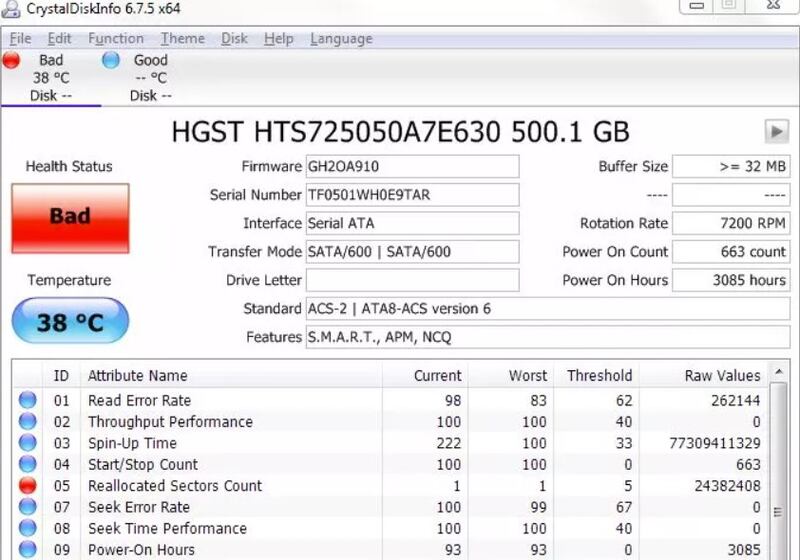The height and width of the screenshot is (560, 800).
Task: Click blue status icon for Spin-Up Time
Action: coord(28,443)
